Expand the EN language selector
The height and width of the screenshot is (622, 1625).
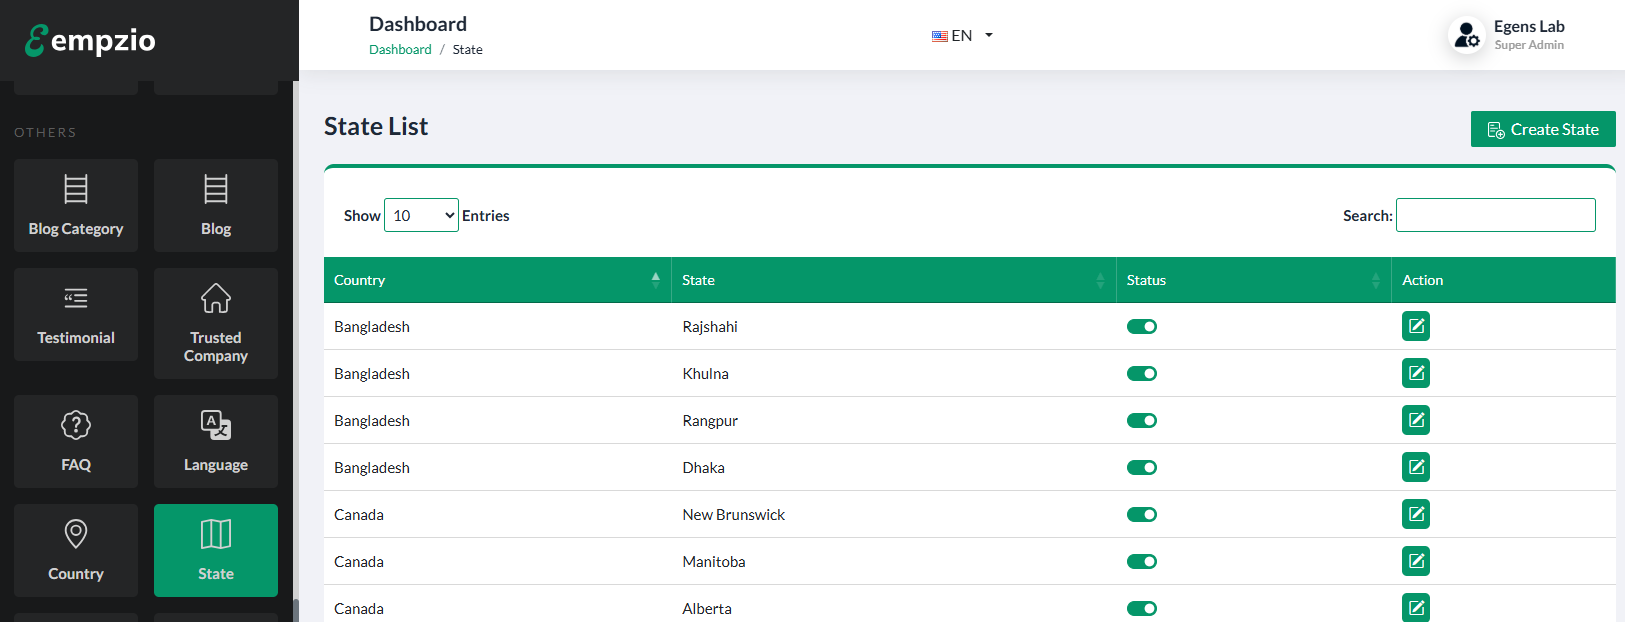click(962, 35)
